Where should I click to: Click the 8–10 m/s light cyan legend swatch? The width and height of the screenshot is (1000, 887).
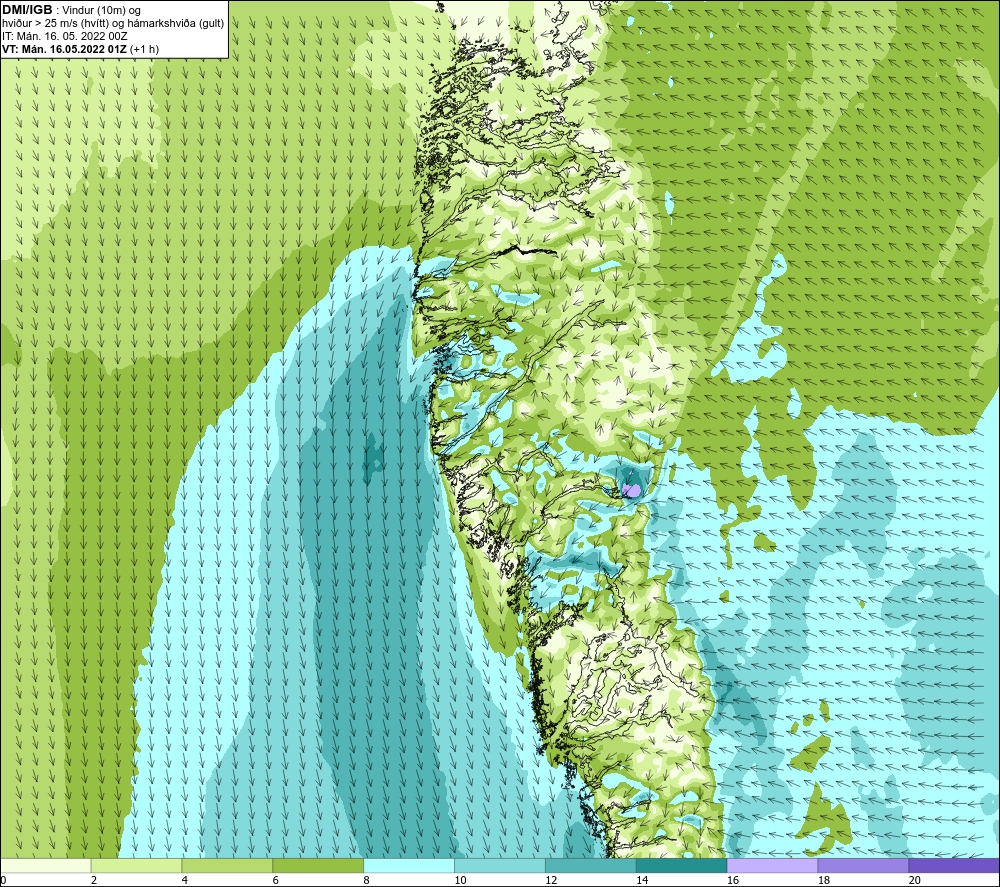point(409,866)
